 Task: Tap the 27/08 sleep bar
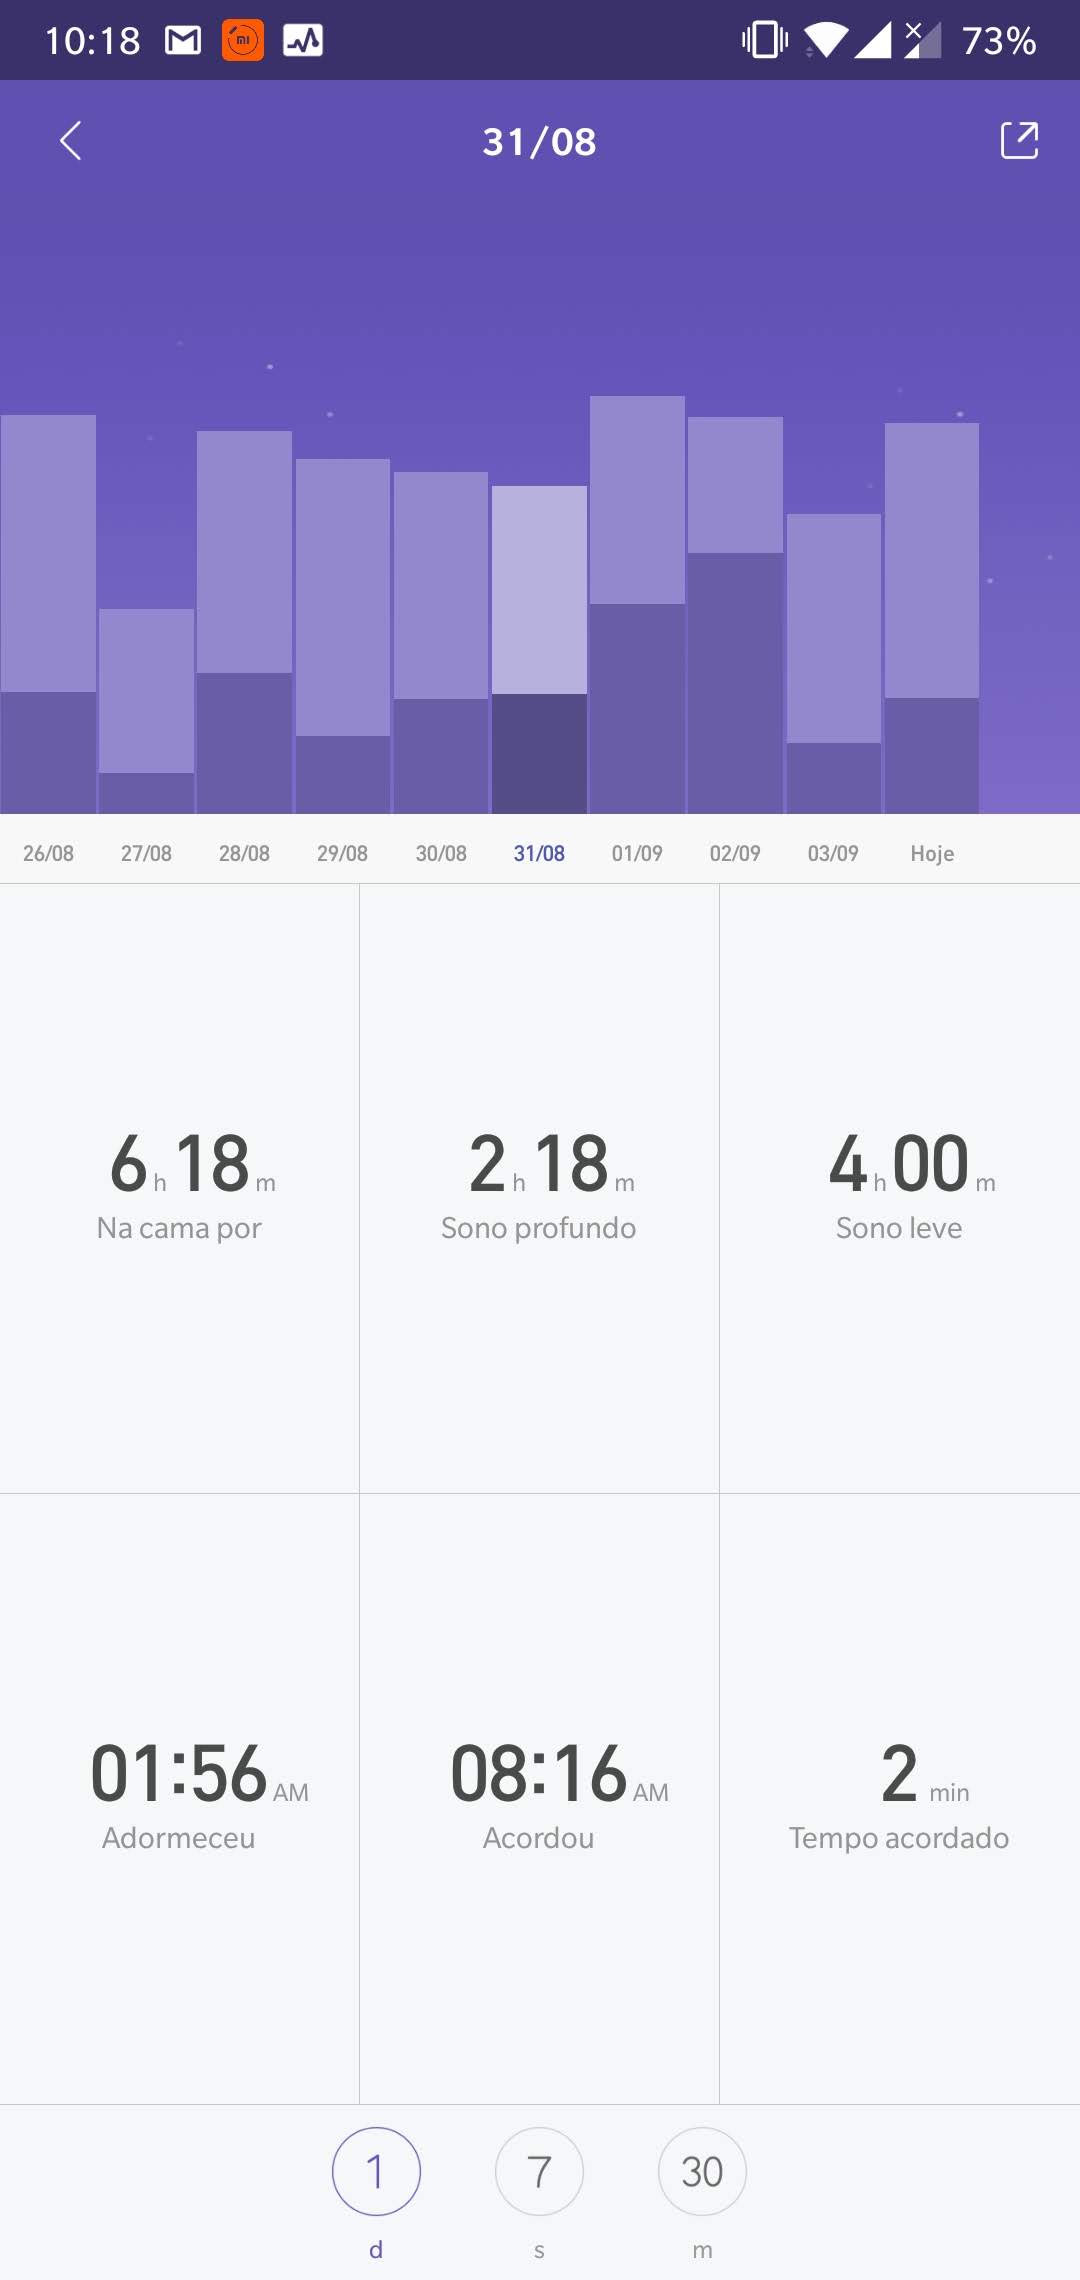click(146, 710)
